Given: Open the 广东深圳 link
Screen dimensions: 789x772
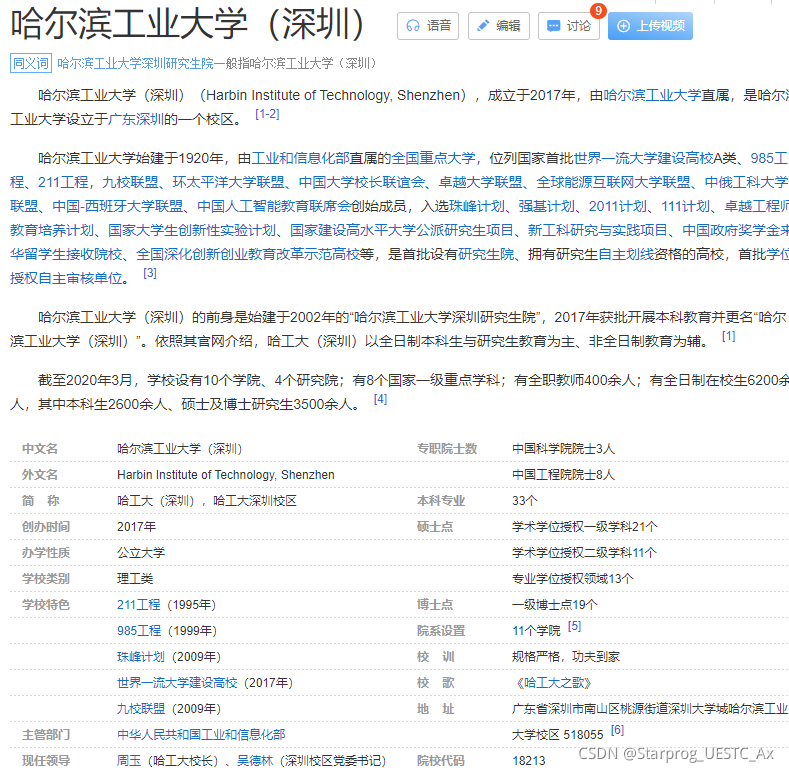Looking at the screenshot, I should coord(136,119).
